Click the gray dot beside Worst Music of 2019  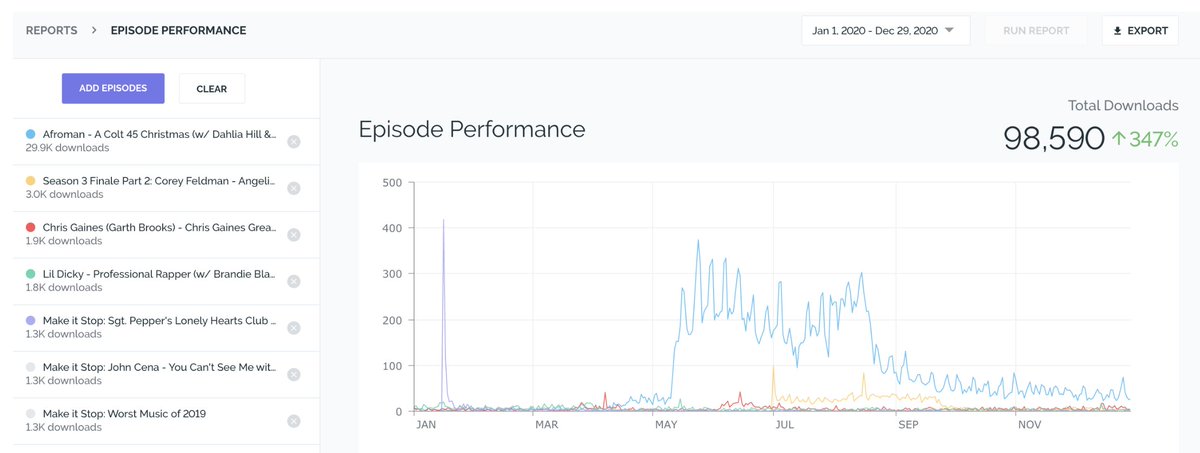tap(31, 414)
